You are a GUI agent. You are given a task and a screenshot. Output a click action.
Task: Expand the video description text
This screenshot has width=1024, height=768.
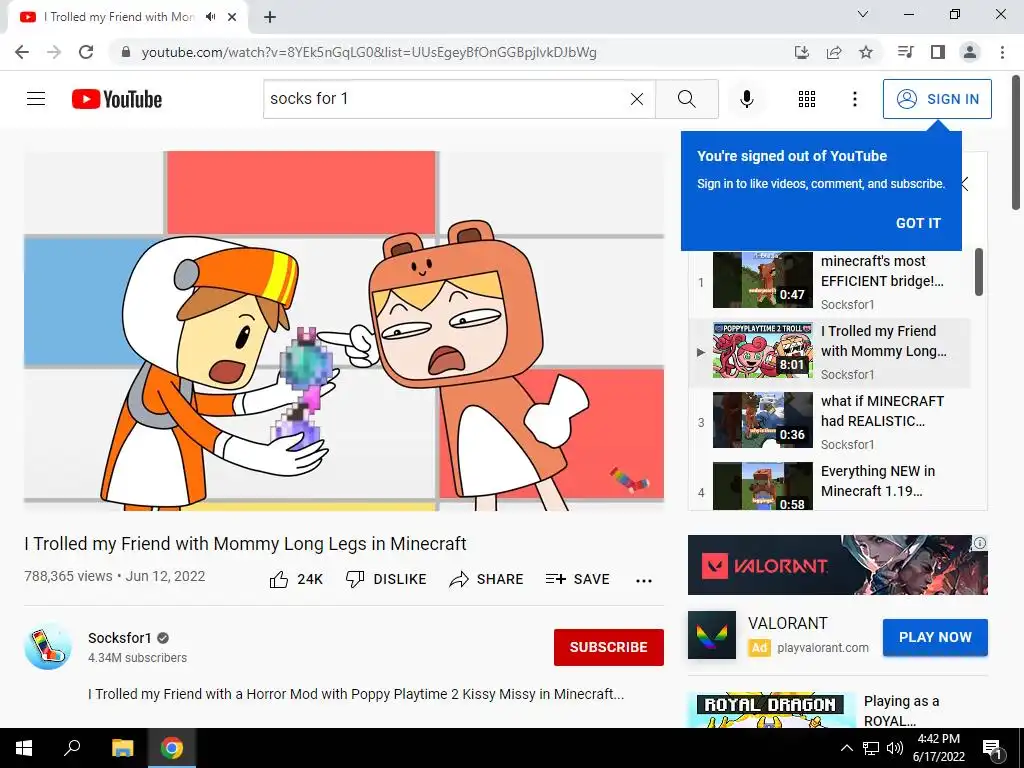[356, 694]
